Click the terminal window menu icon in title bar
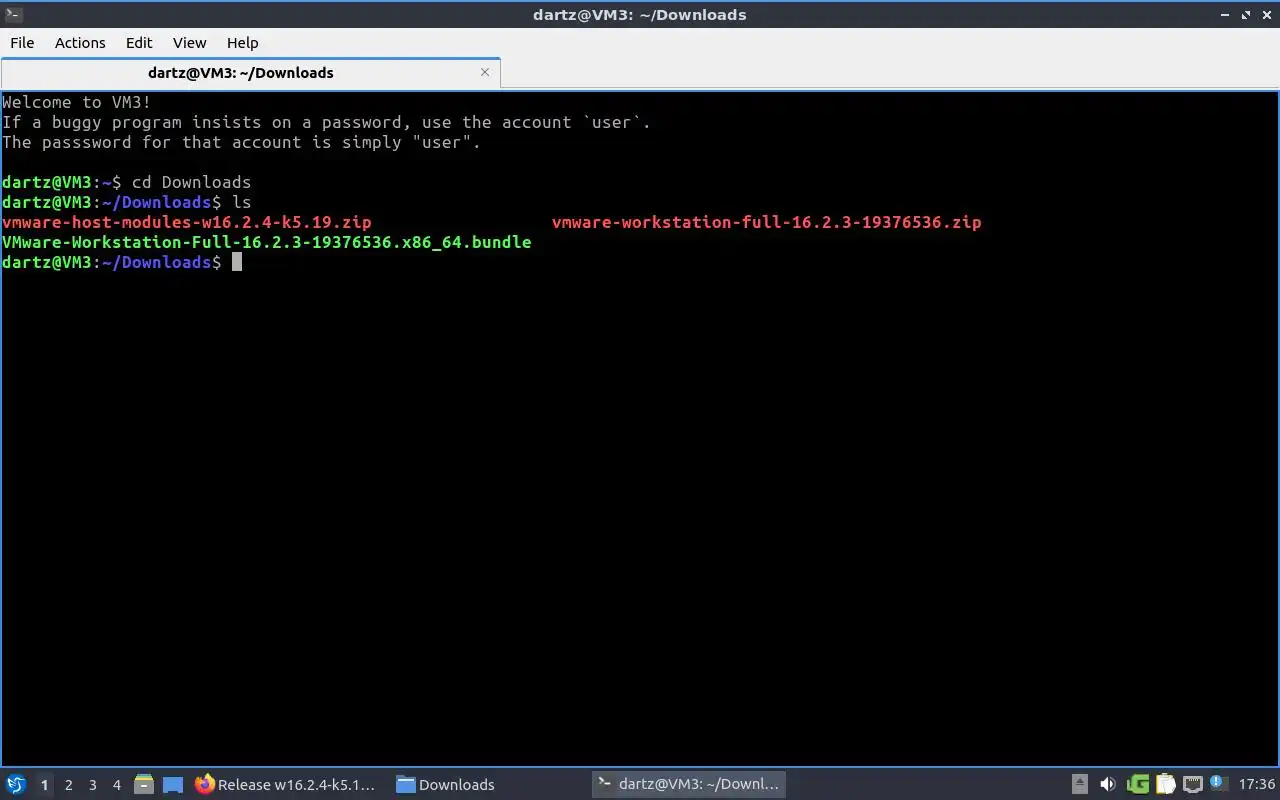This screenshot has height=800, width=1280. [12, 14]
